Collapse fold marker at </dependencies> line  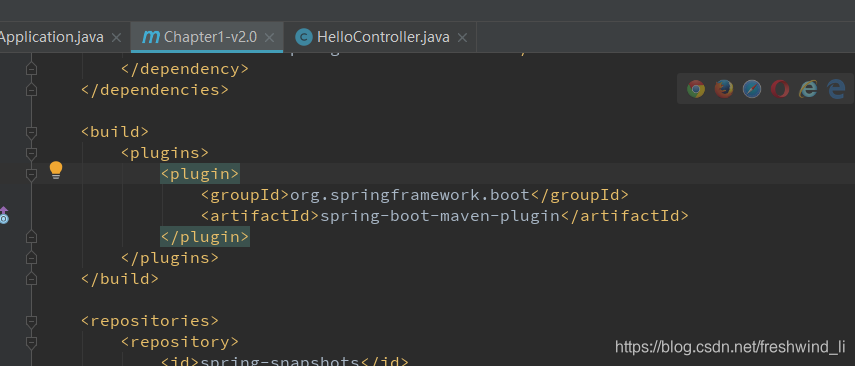point(32,90)
